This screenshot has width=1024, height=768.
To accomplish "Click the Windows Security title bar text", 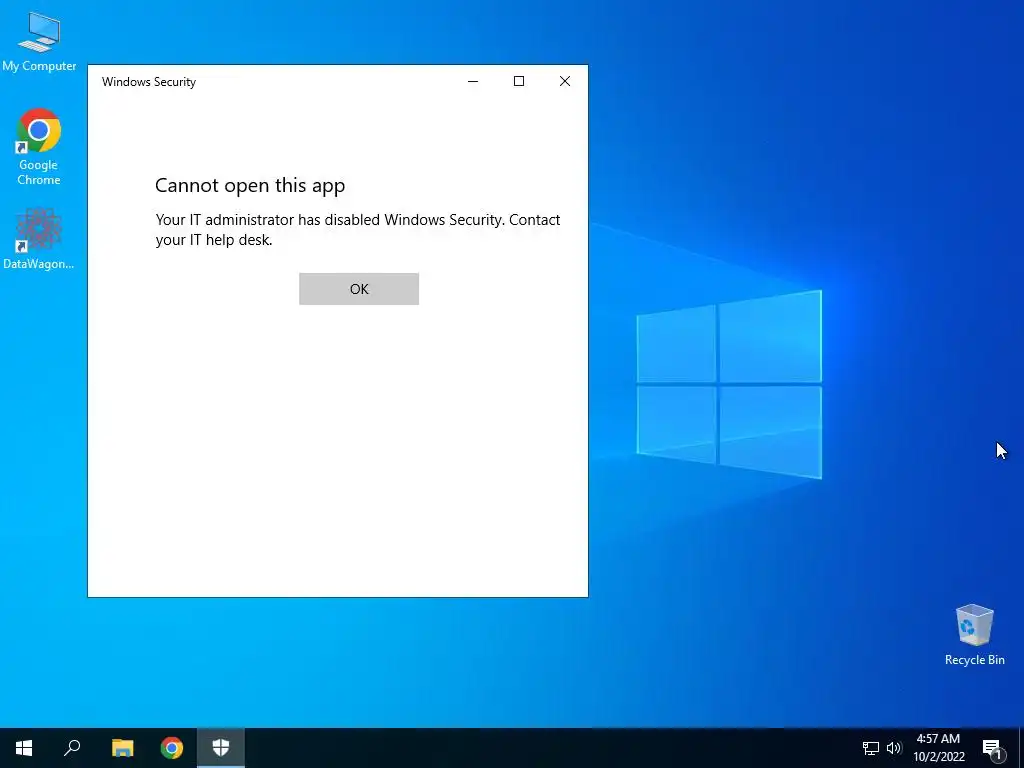I will pos(149,82).
